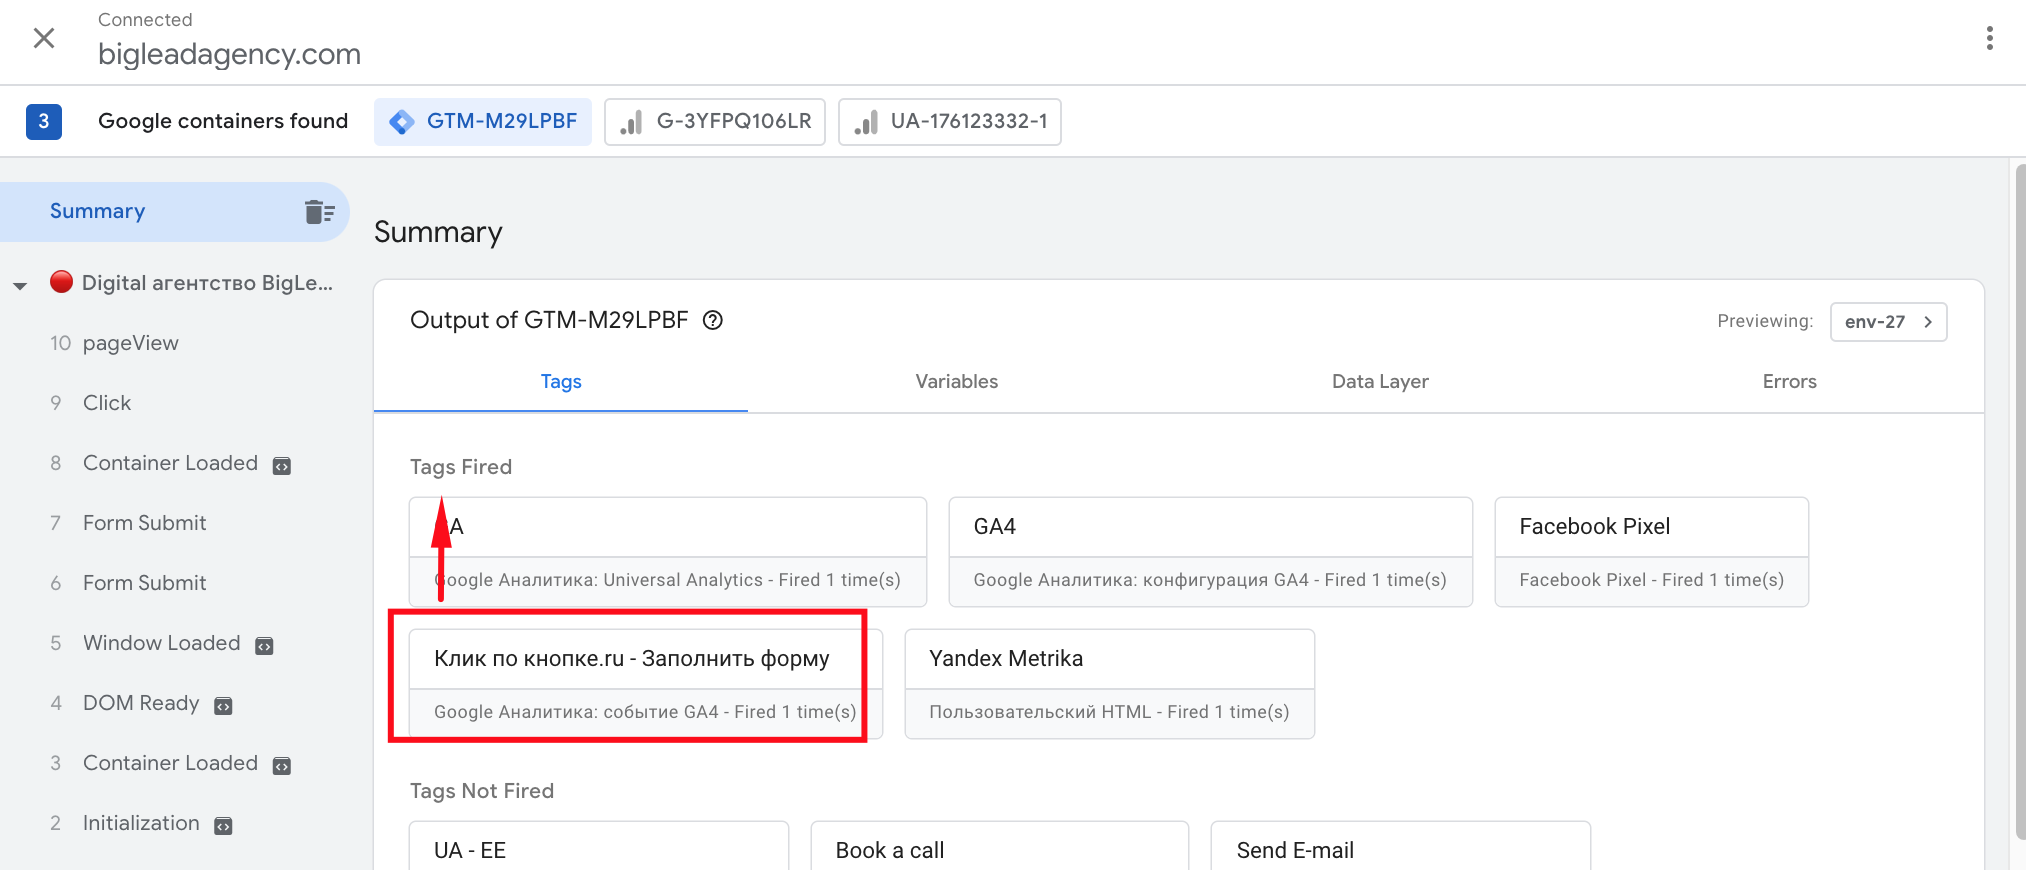Click the vertical scrollbar on the right

2019,500
